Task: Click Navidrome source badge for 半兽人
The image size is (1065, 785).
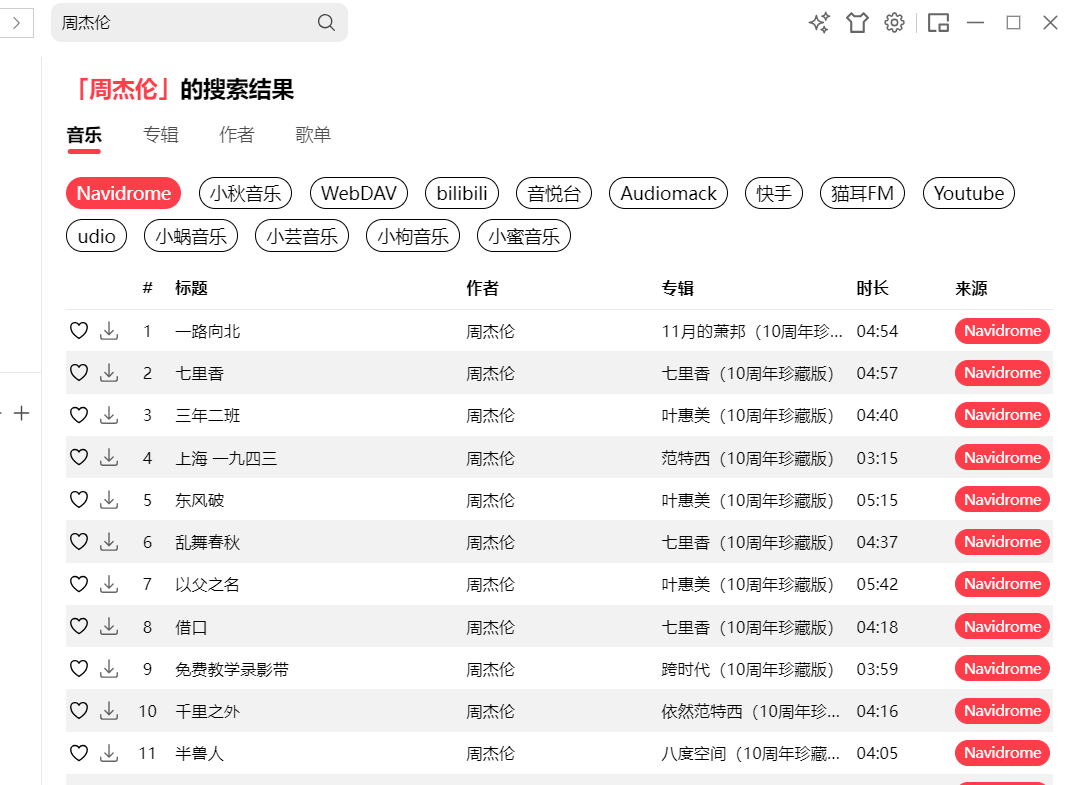Action: click(1002, 753)
